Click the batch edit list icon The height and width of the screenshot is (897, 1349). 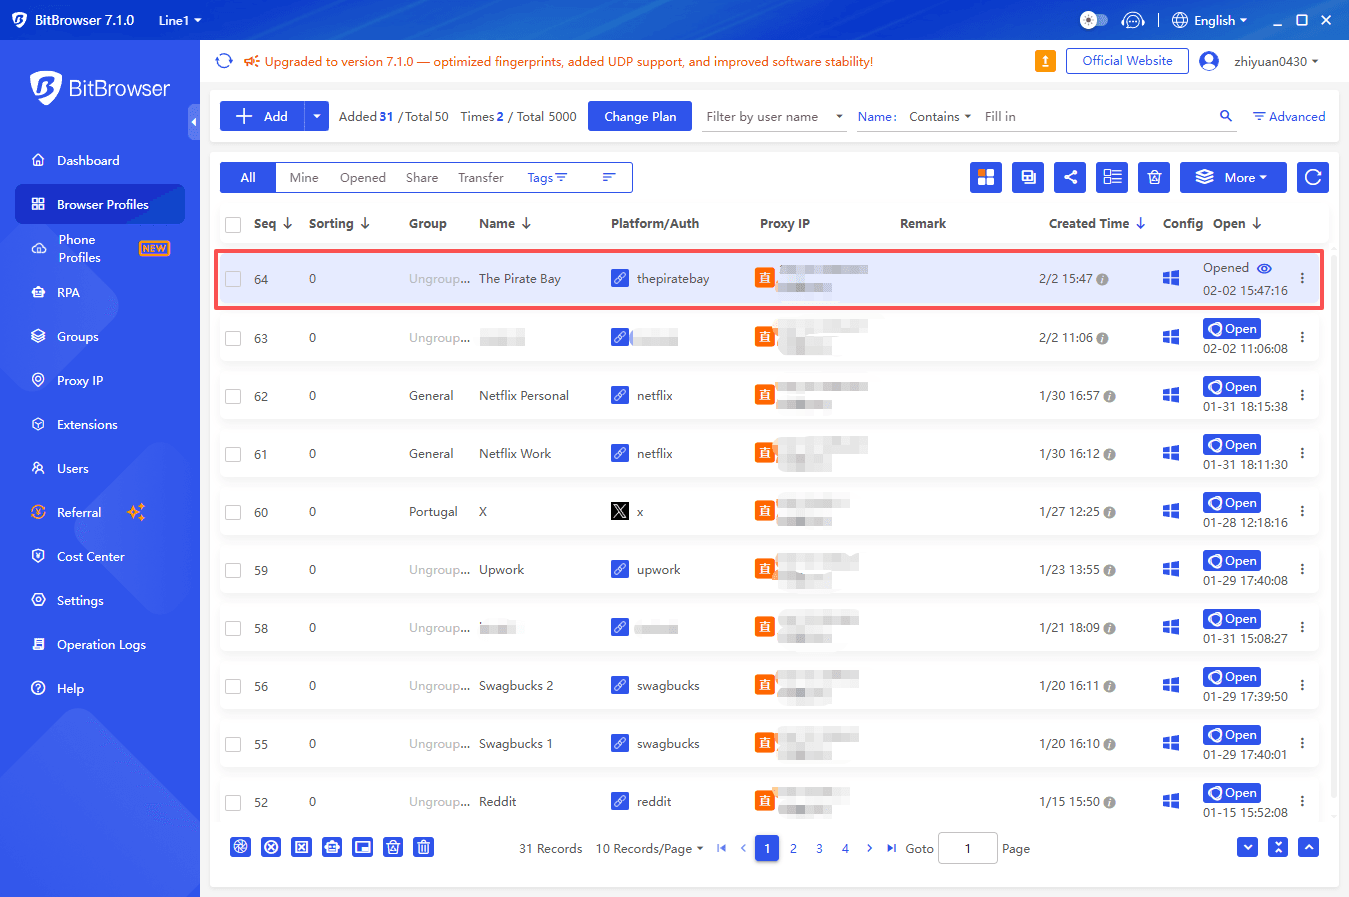pos(1111,177)
